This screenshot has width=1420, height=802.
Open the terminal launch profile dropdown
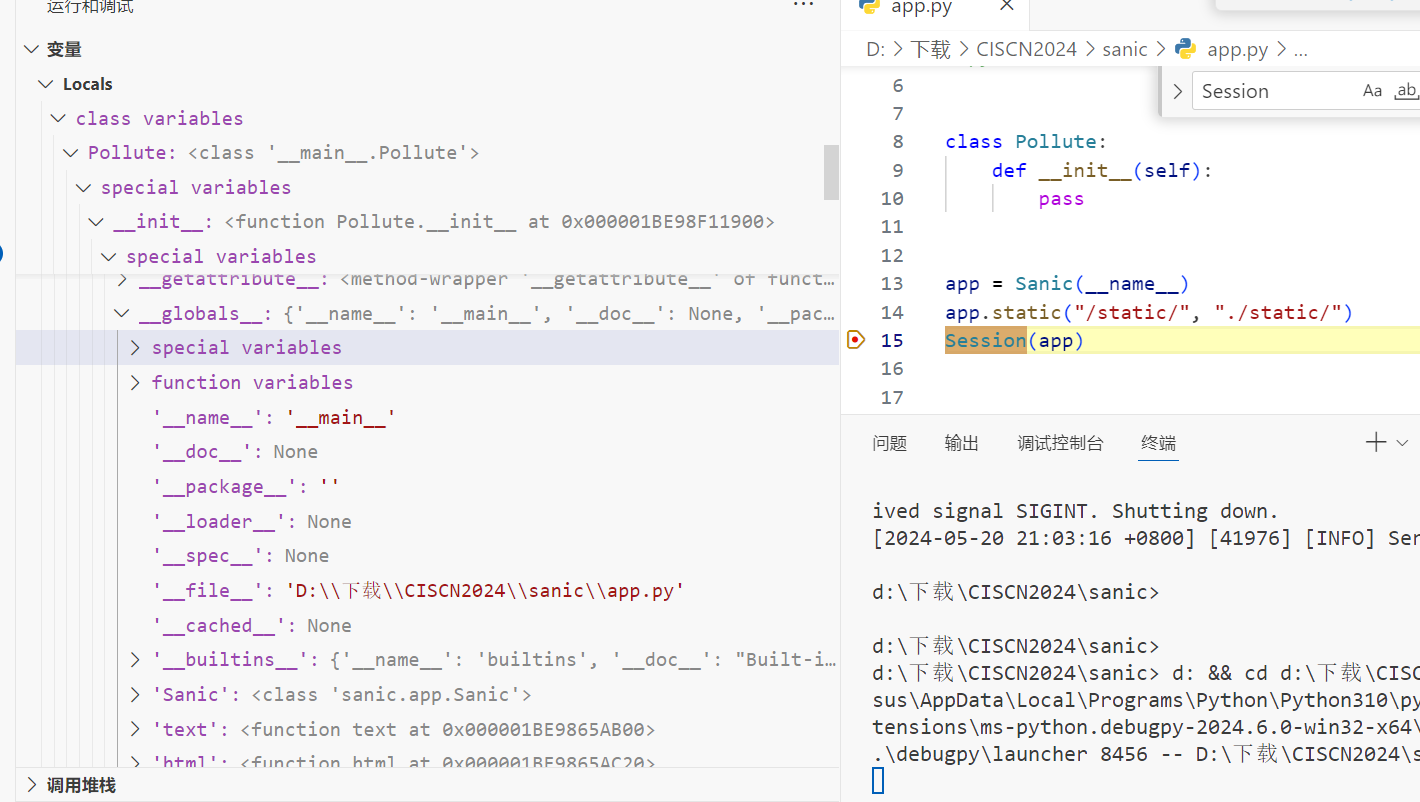[1402, 442]
